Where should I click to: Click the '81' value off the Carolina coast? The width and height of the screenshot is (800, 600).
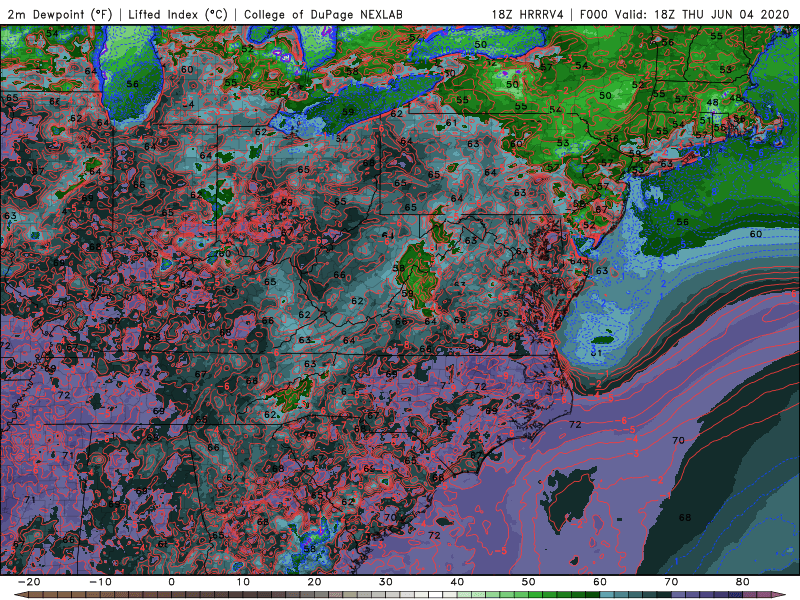[x=596, y=353]
